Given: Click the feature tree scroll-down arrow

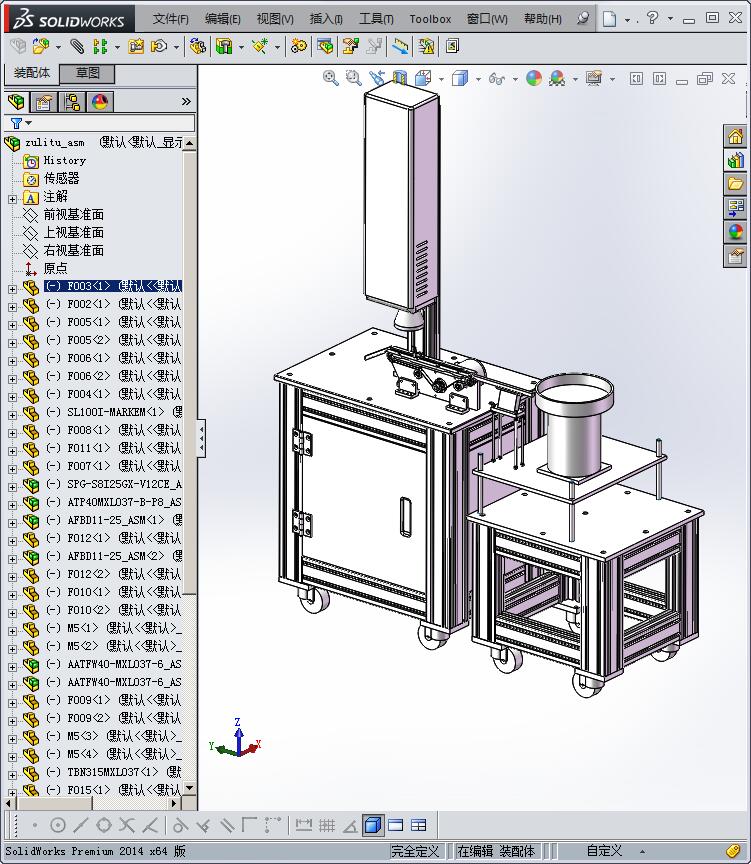Looking at the screenshot, I should point(190,788).
